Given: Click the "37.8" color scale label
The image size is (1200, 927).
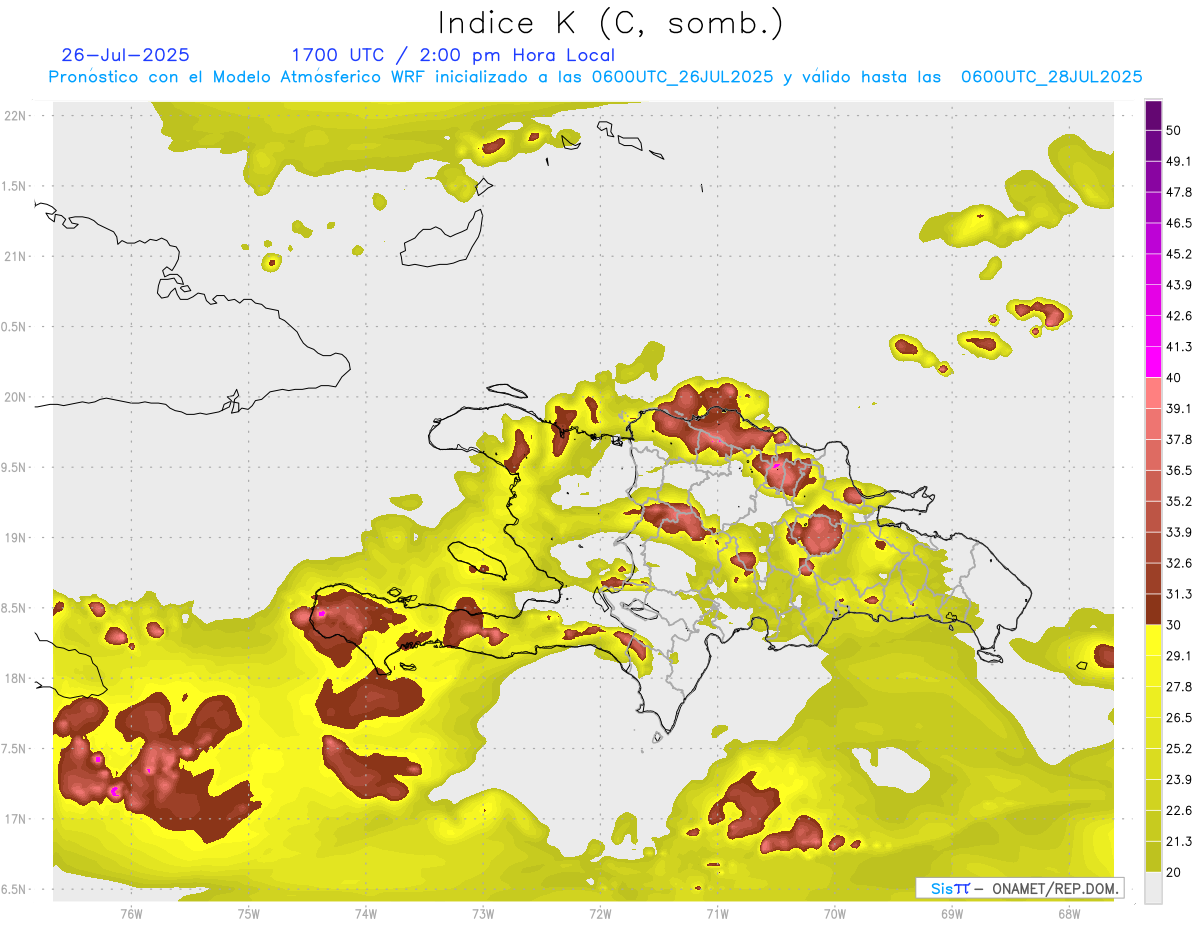Looking at the screenshot, I should (x=1179, y=439).
